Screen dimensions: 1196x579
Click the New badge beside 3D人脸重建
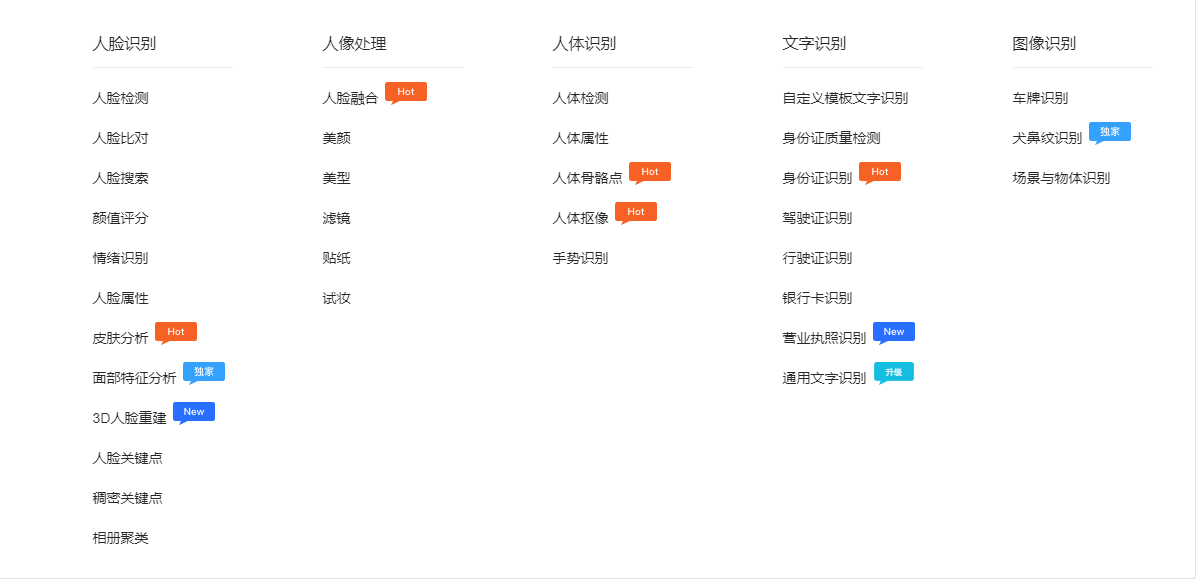[x=194, y=412]
